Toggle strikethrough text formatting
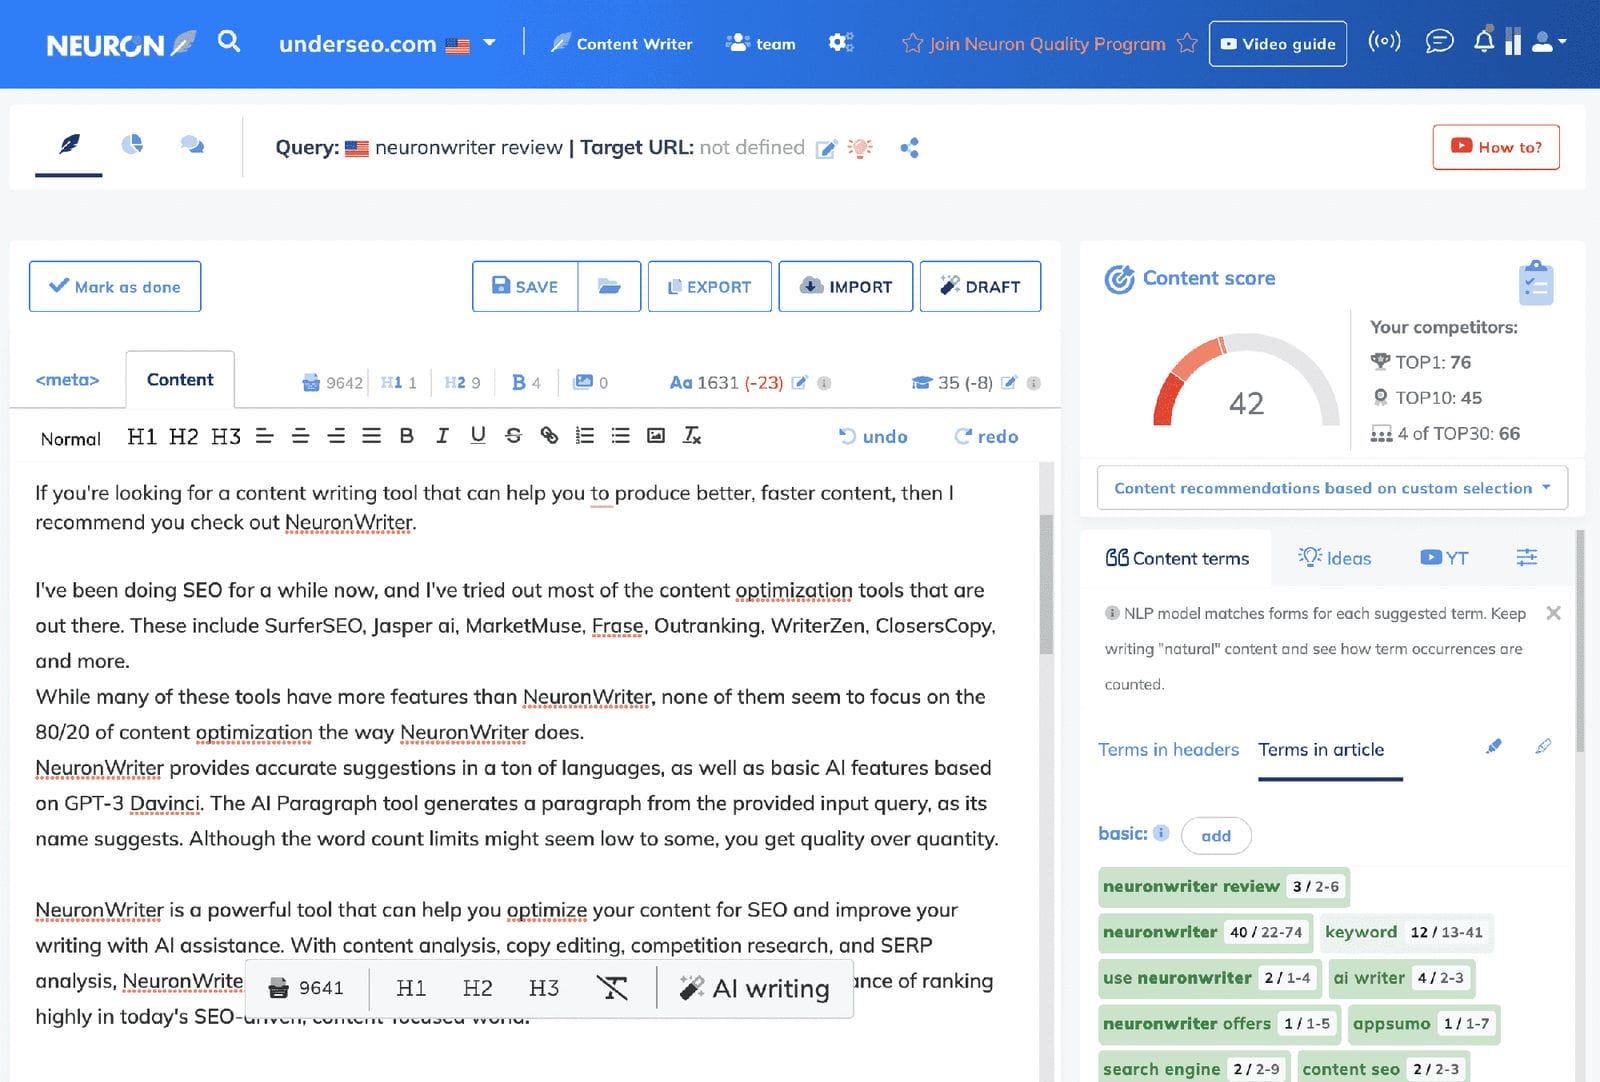The height and width of the screenshot is (1082, 1600). [513, 436]
